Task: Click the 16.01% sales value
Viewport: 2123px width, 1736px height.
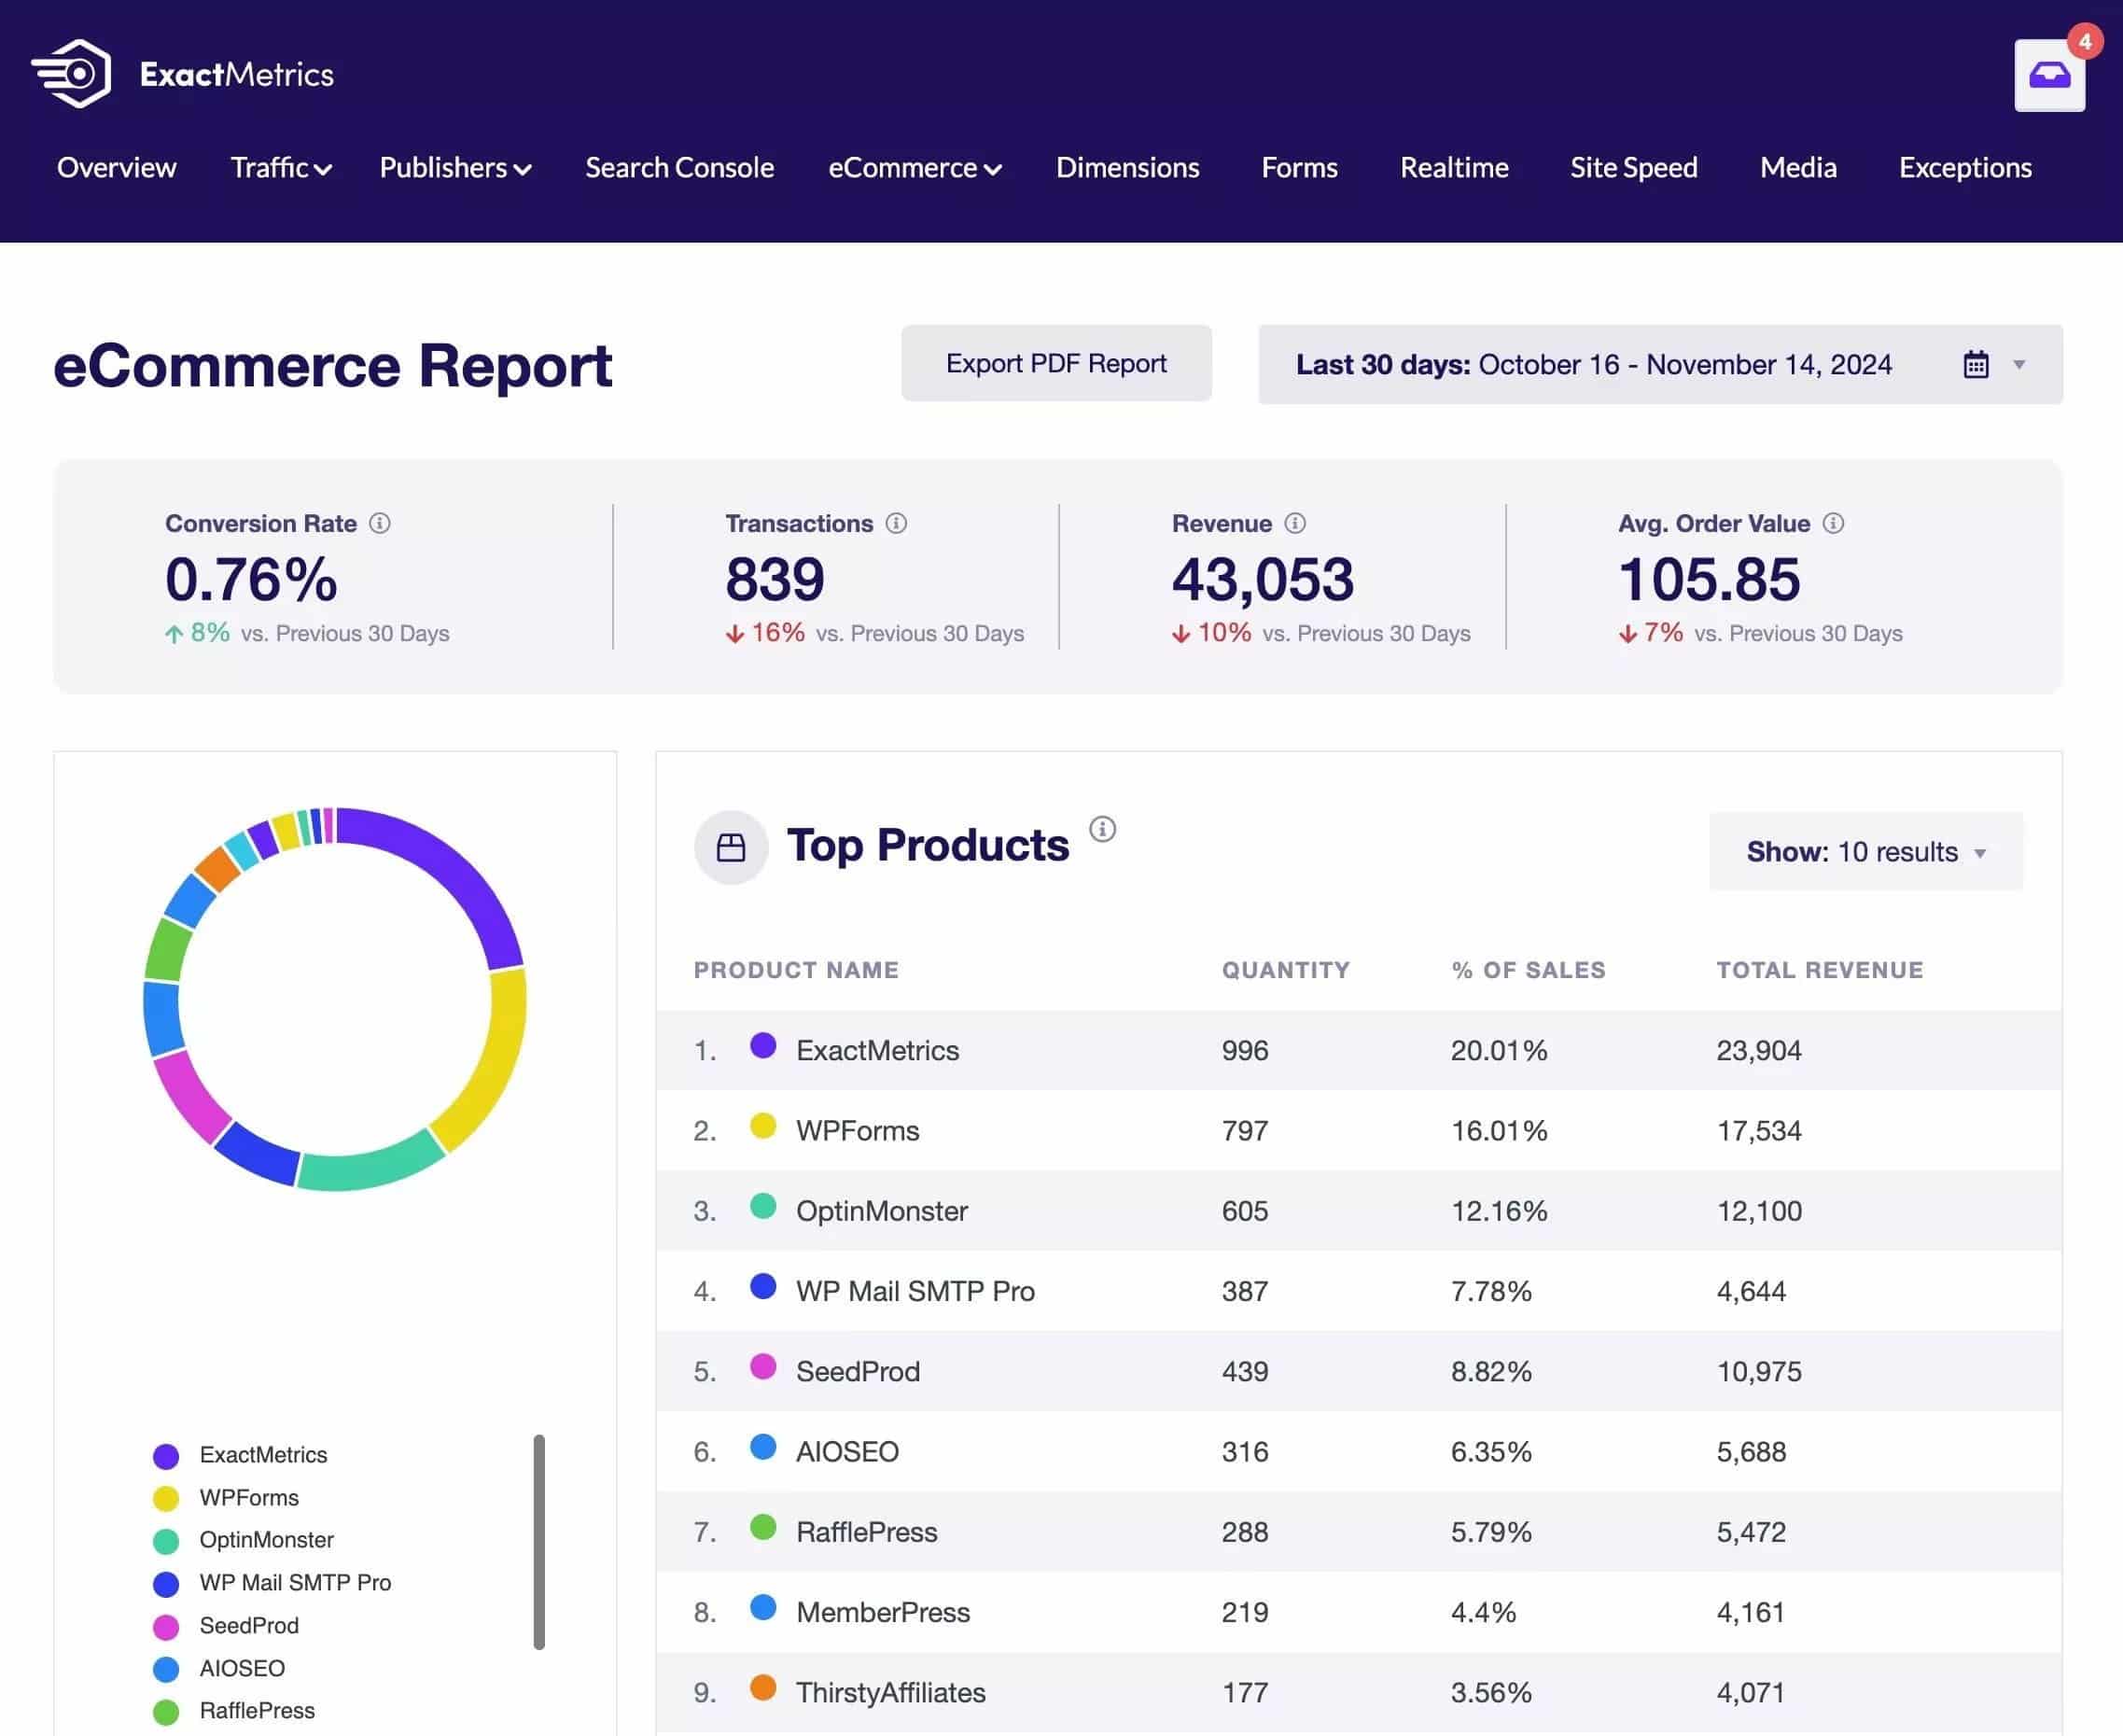Action: (x=1499, y=1131)
